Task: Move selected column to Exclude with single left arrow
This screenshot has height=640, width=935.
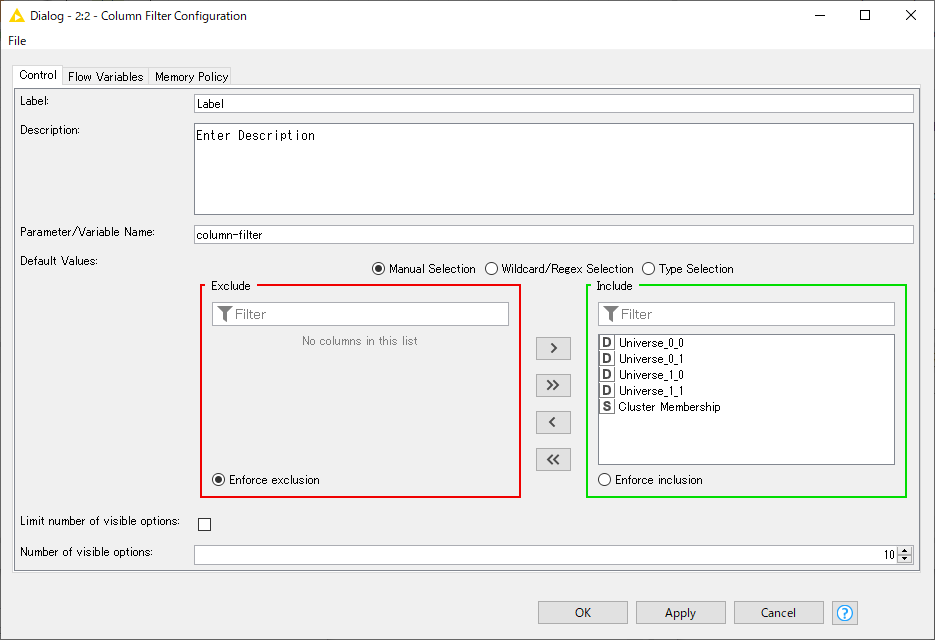Action: point(553,422)
